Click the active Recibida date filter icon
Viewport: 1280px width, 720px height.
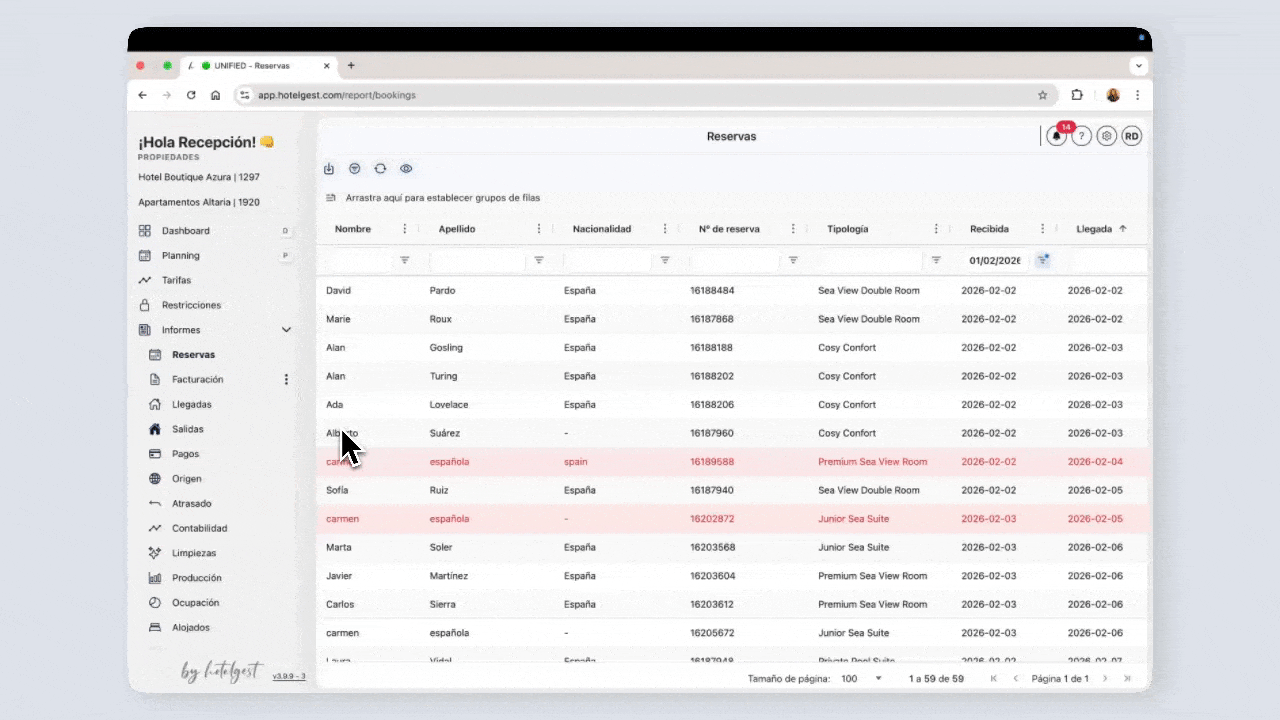coord(1043,260)
